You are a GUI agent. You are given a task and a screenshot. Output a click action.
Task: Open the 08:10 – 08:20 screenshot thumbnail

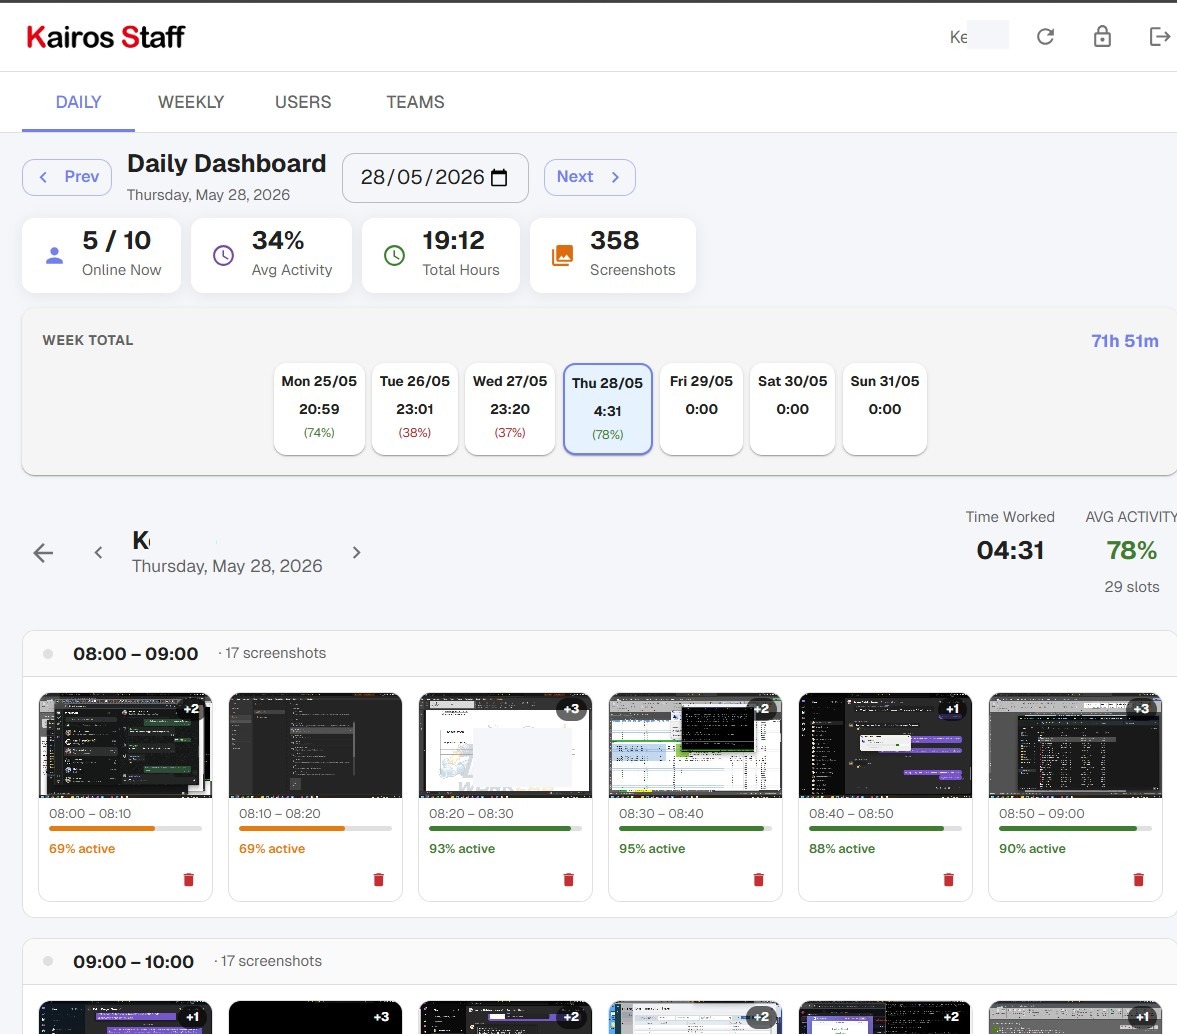pyautogui.click(x=315, y=745)
